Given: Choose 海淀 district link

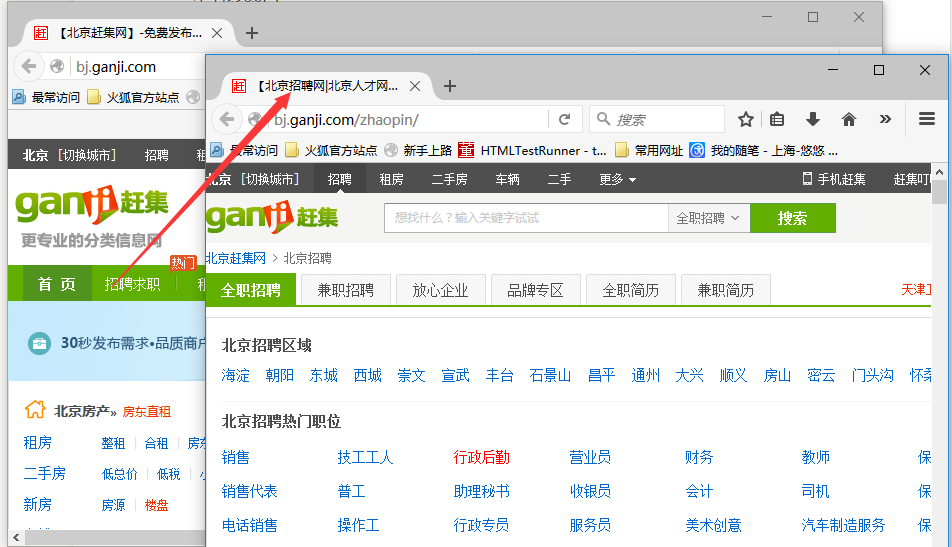Looking at the screenshot, I should [x=236, y=375].
